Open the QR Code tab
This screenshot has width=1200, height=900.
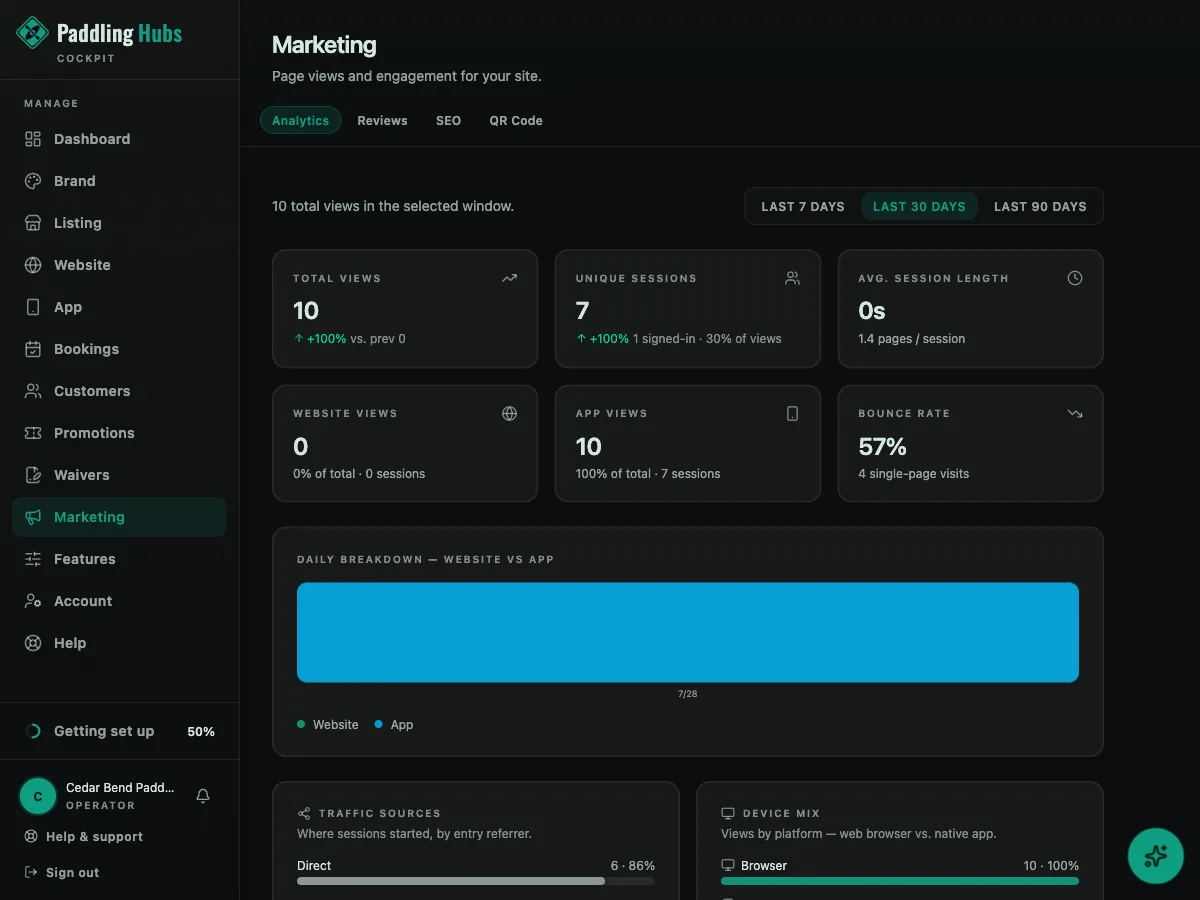coord(516,120)
